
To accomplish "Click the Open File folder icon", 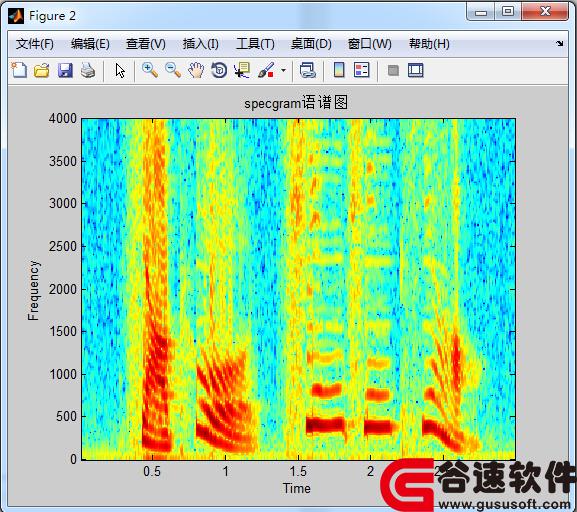I will [x=42, y=70].
